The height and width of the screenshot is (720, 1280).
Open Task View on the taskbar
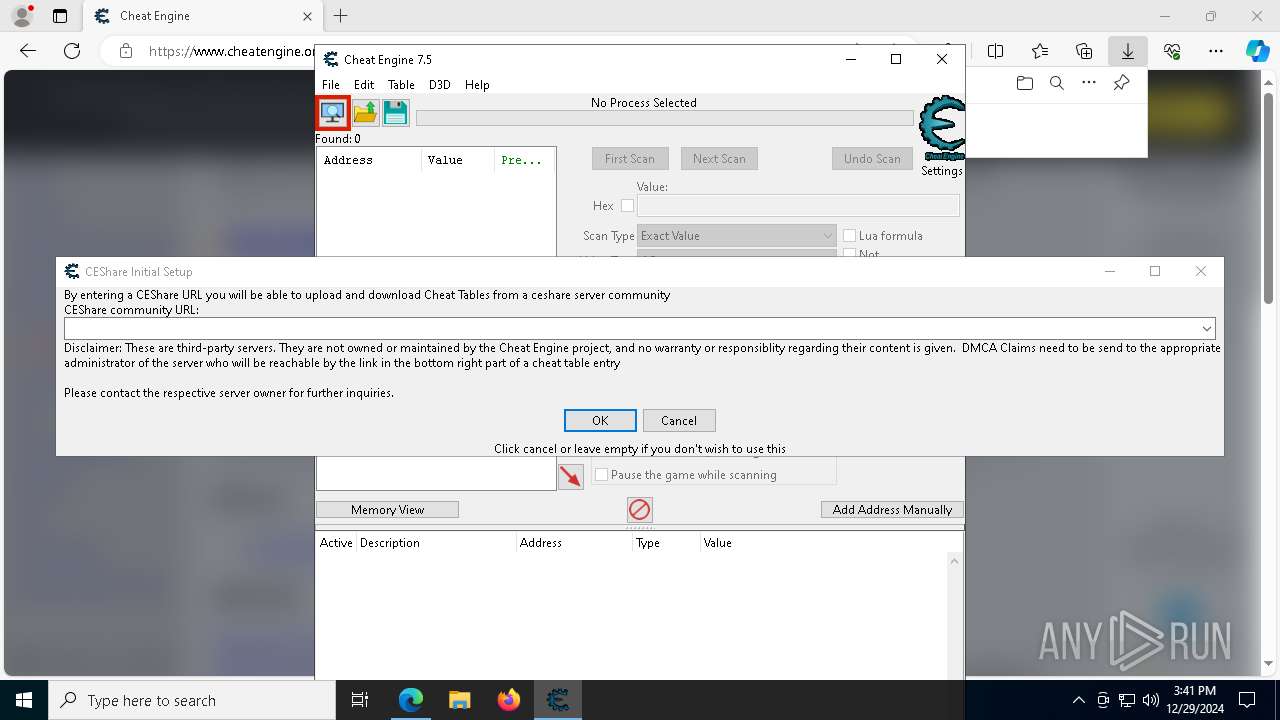360,700
